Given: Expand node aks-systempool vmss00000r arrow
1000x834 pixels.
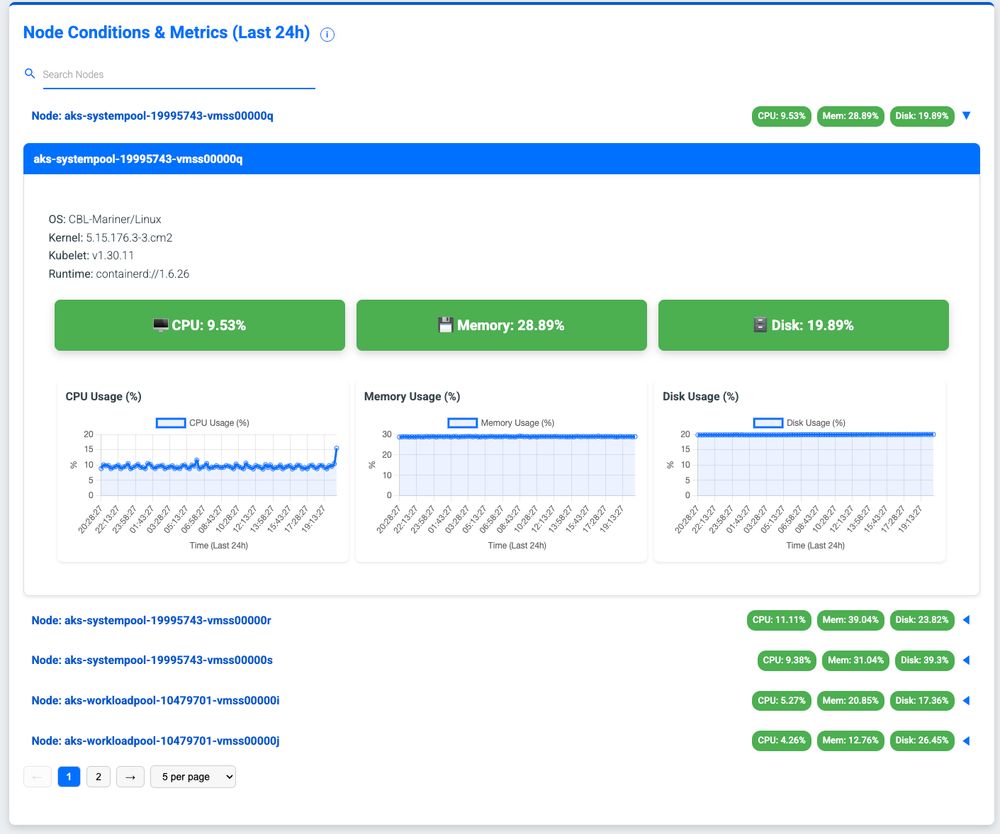Looking at the screenshot, I should pos(966,620).
